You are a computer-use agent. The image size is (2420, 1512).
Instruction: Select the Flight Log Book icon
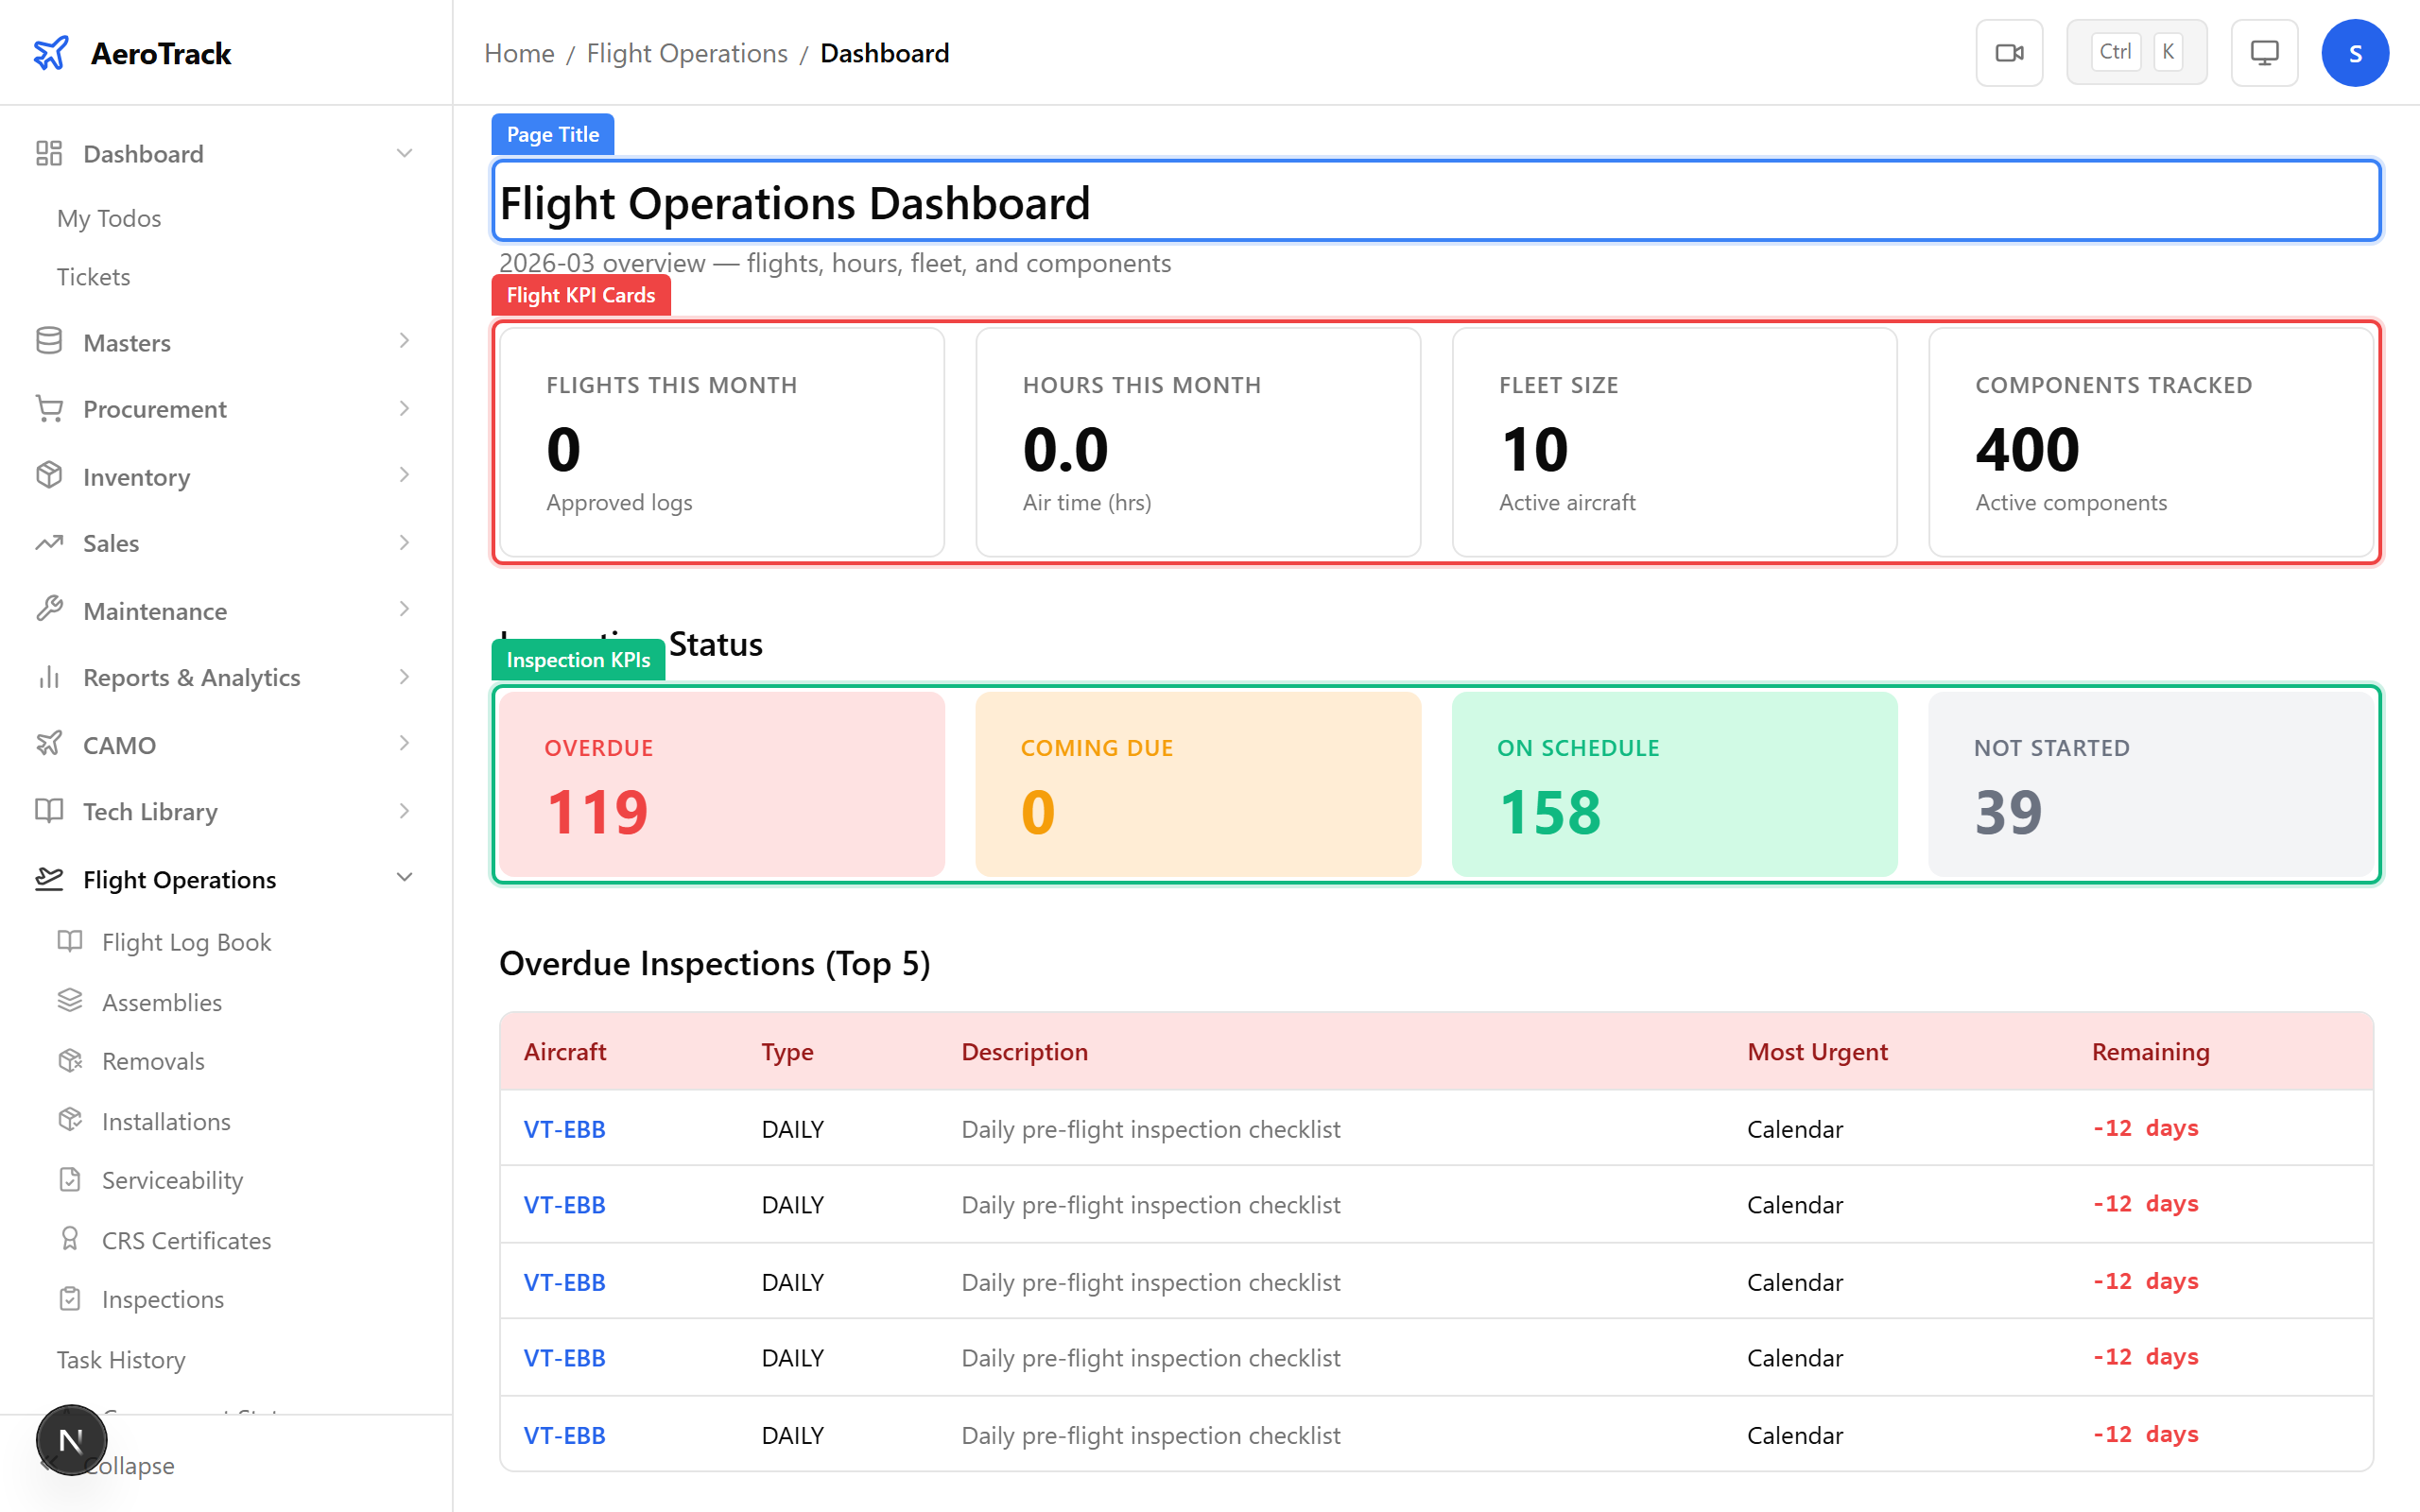click(70, 941)
